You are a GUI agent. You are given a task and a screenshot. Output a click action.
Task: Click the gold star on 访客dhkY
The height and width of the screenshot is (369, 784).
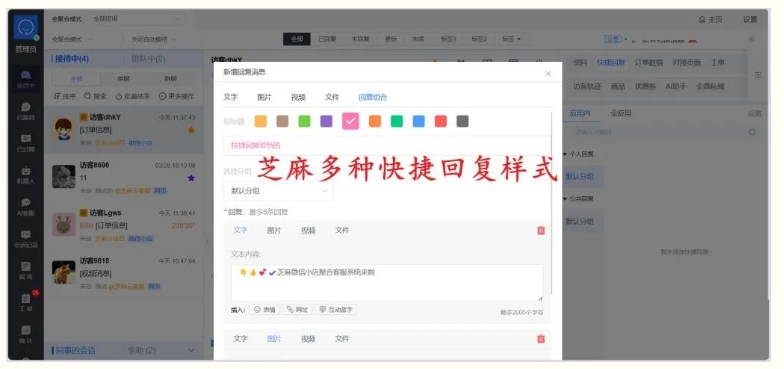tap(191, 130)
